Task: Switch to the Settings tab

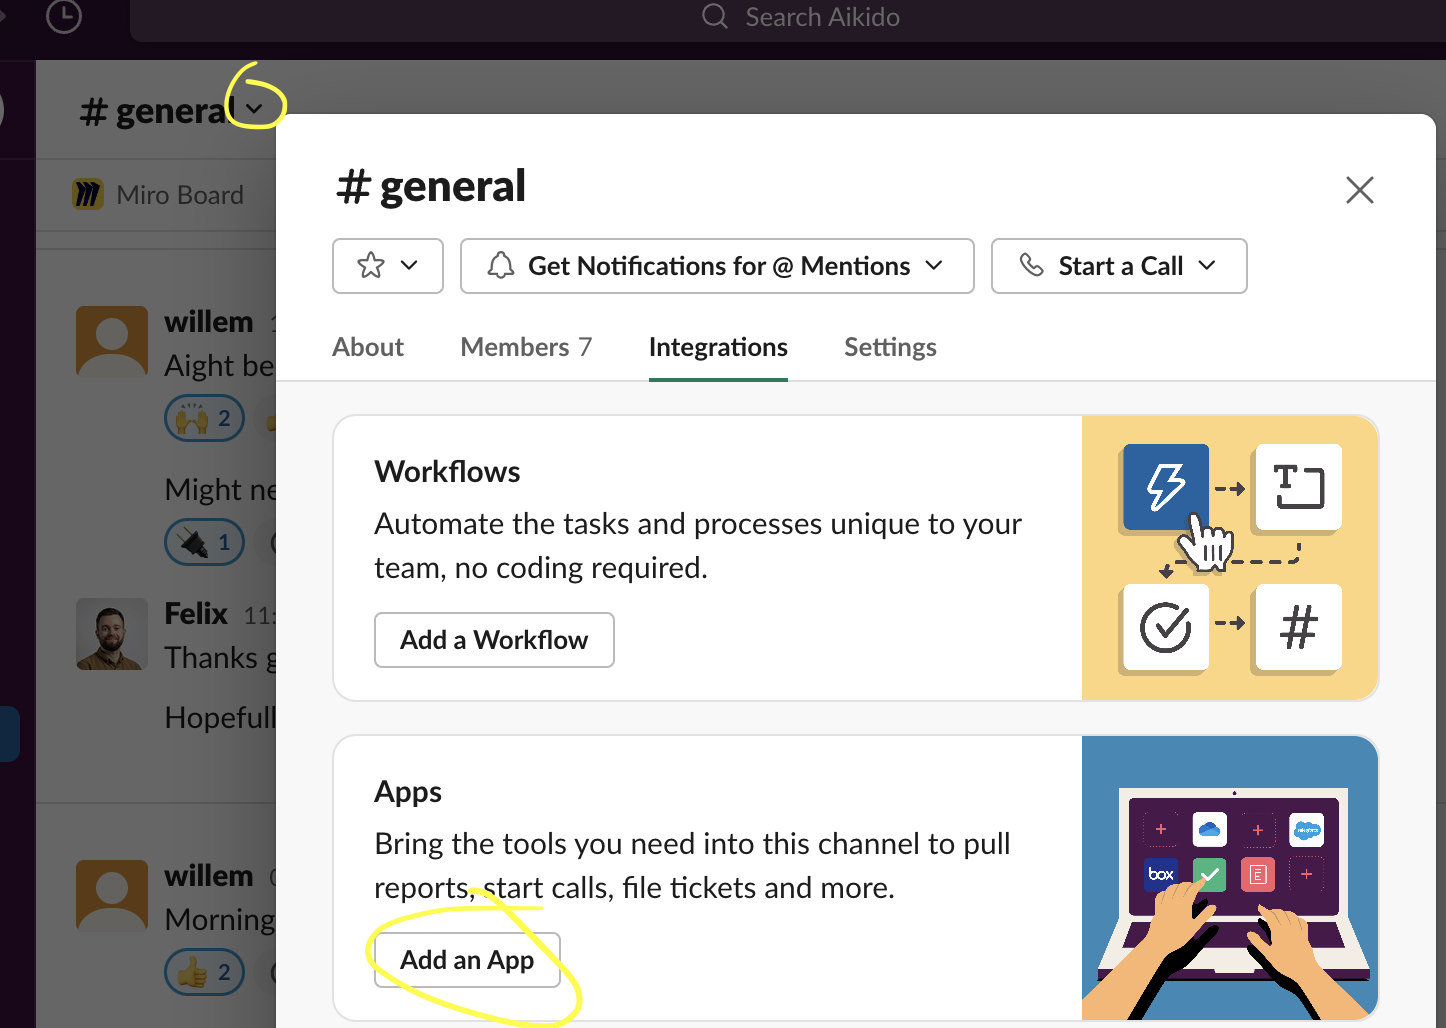Action: click(x=890, y=347)
